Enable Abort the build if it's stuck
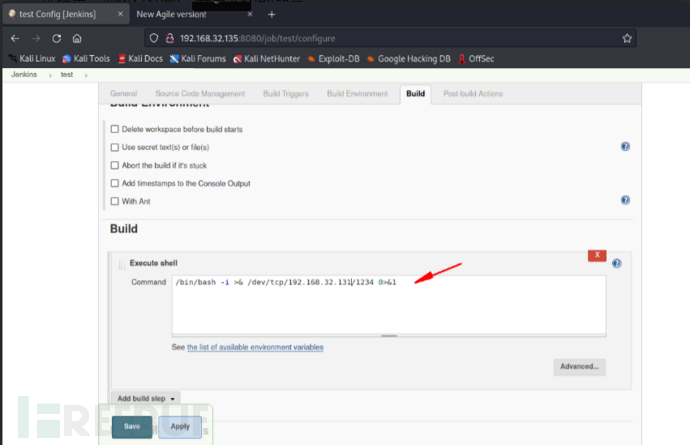Image resolution: width=690 pixels, height=445 pixels. pos(115,165)
